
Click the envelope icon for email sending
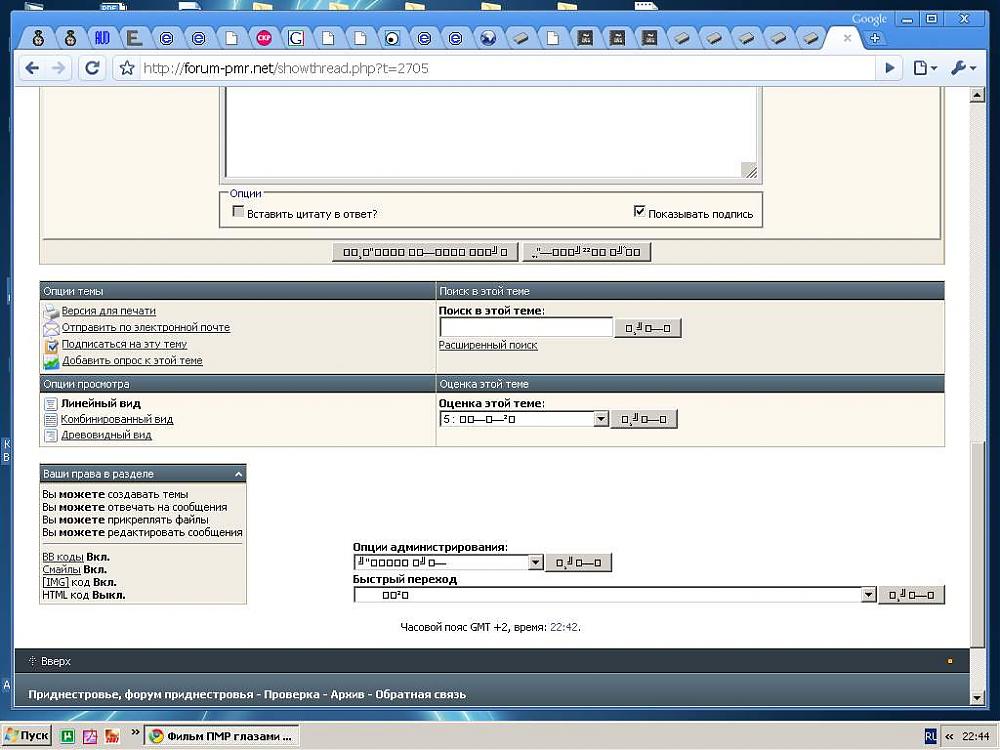click(x=51, y=328)
